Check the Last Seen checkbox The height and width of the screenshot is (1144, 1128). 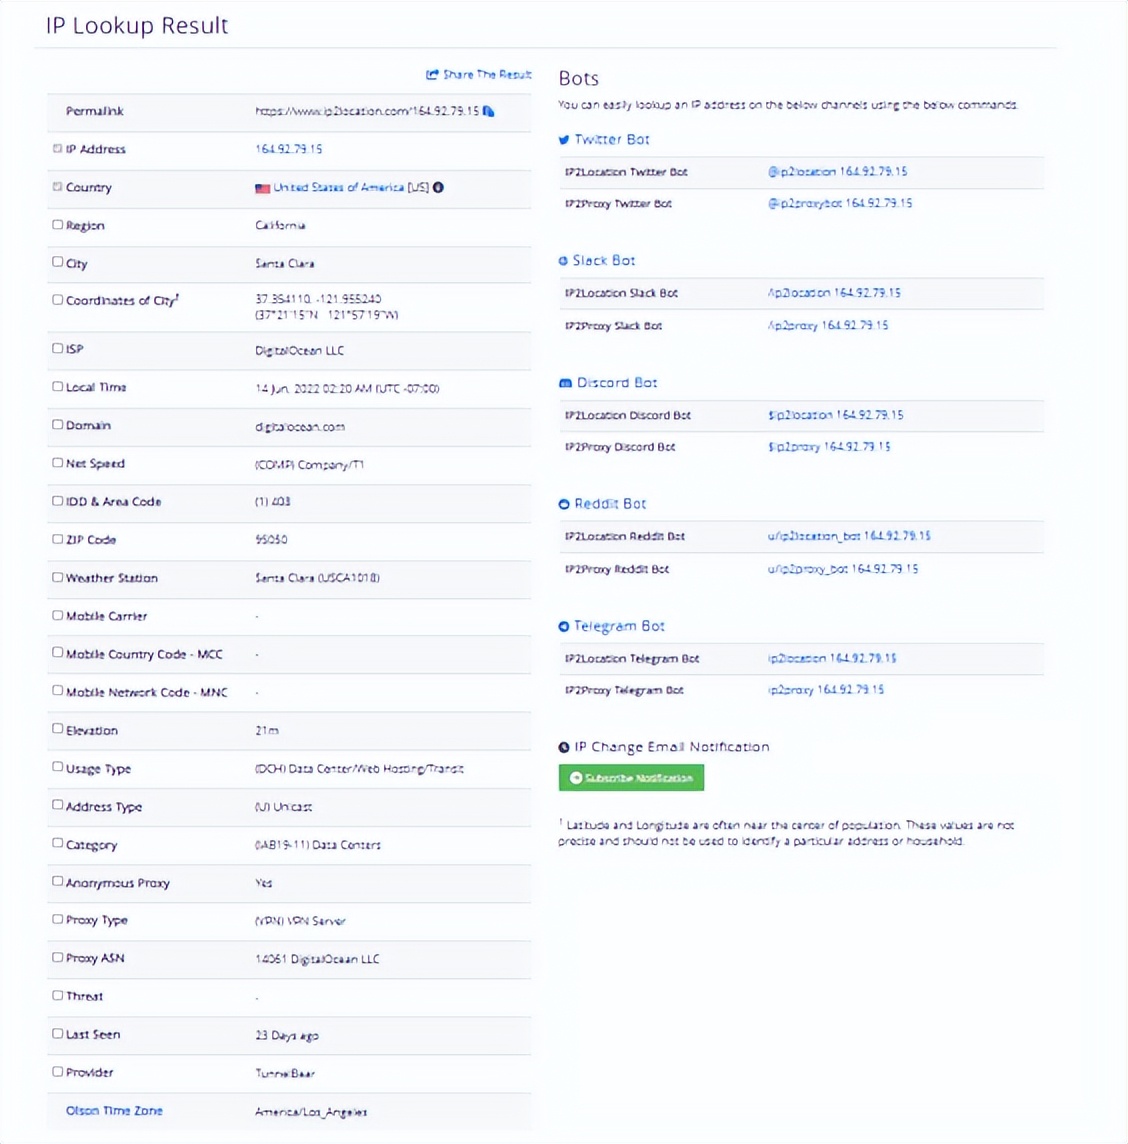tap(57, 1033)
